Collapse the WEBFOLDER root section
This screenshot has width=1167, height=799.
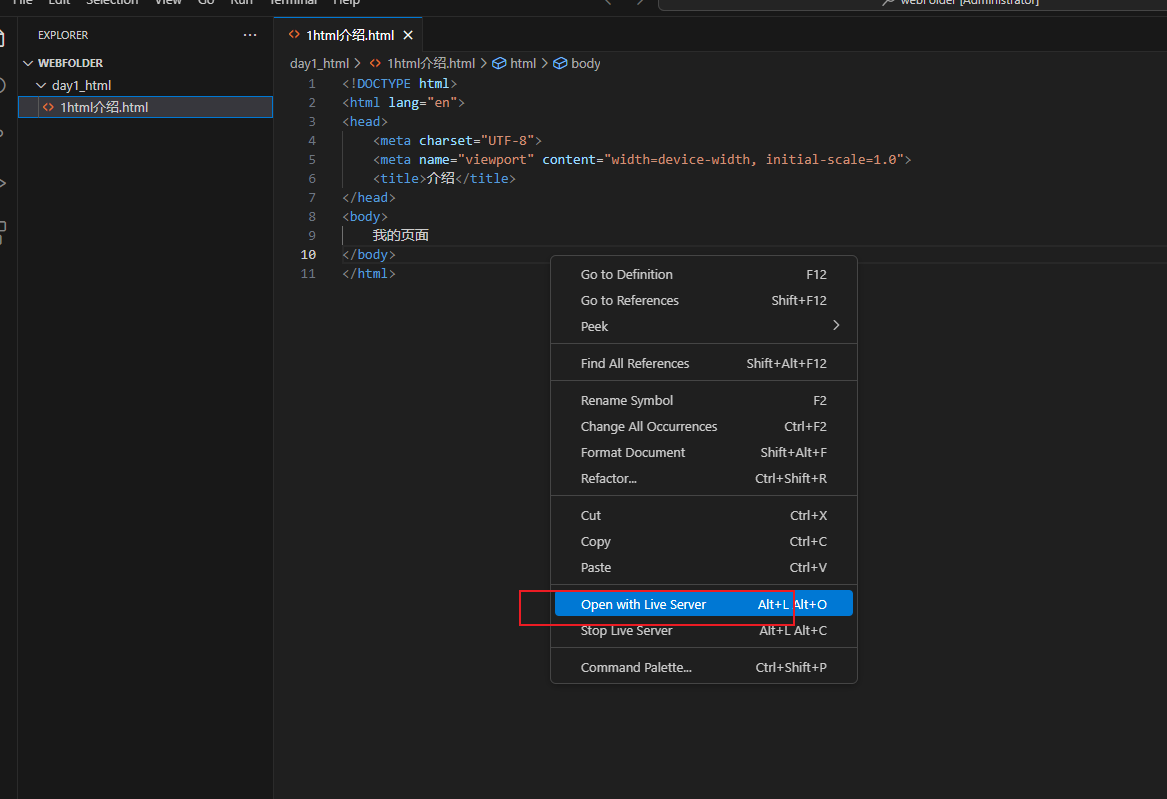28,63
